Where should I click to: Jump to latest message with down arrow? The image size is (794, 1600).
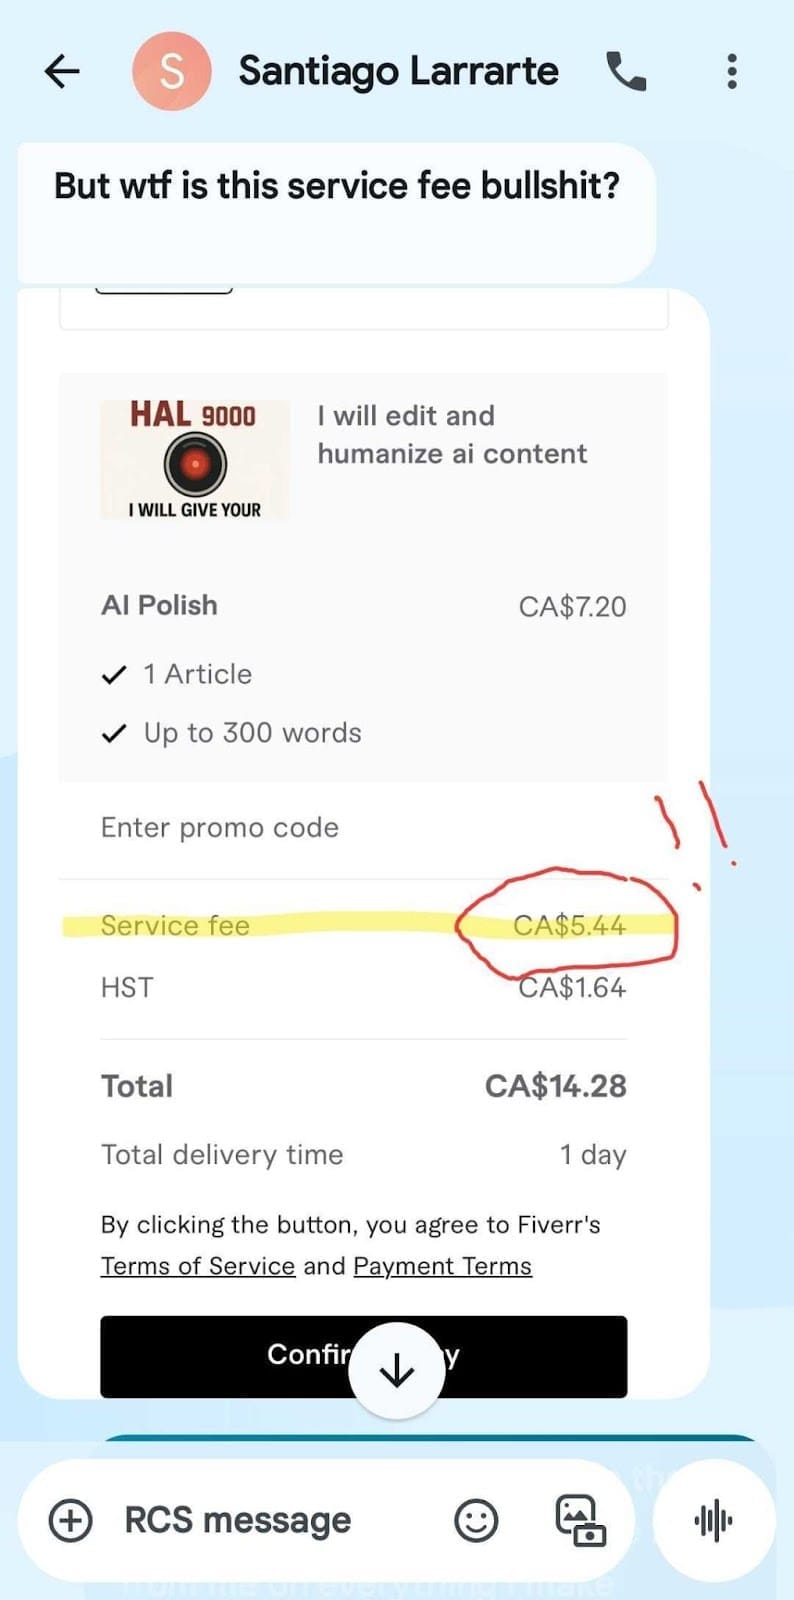click(397, 1371)
